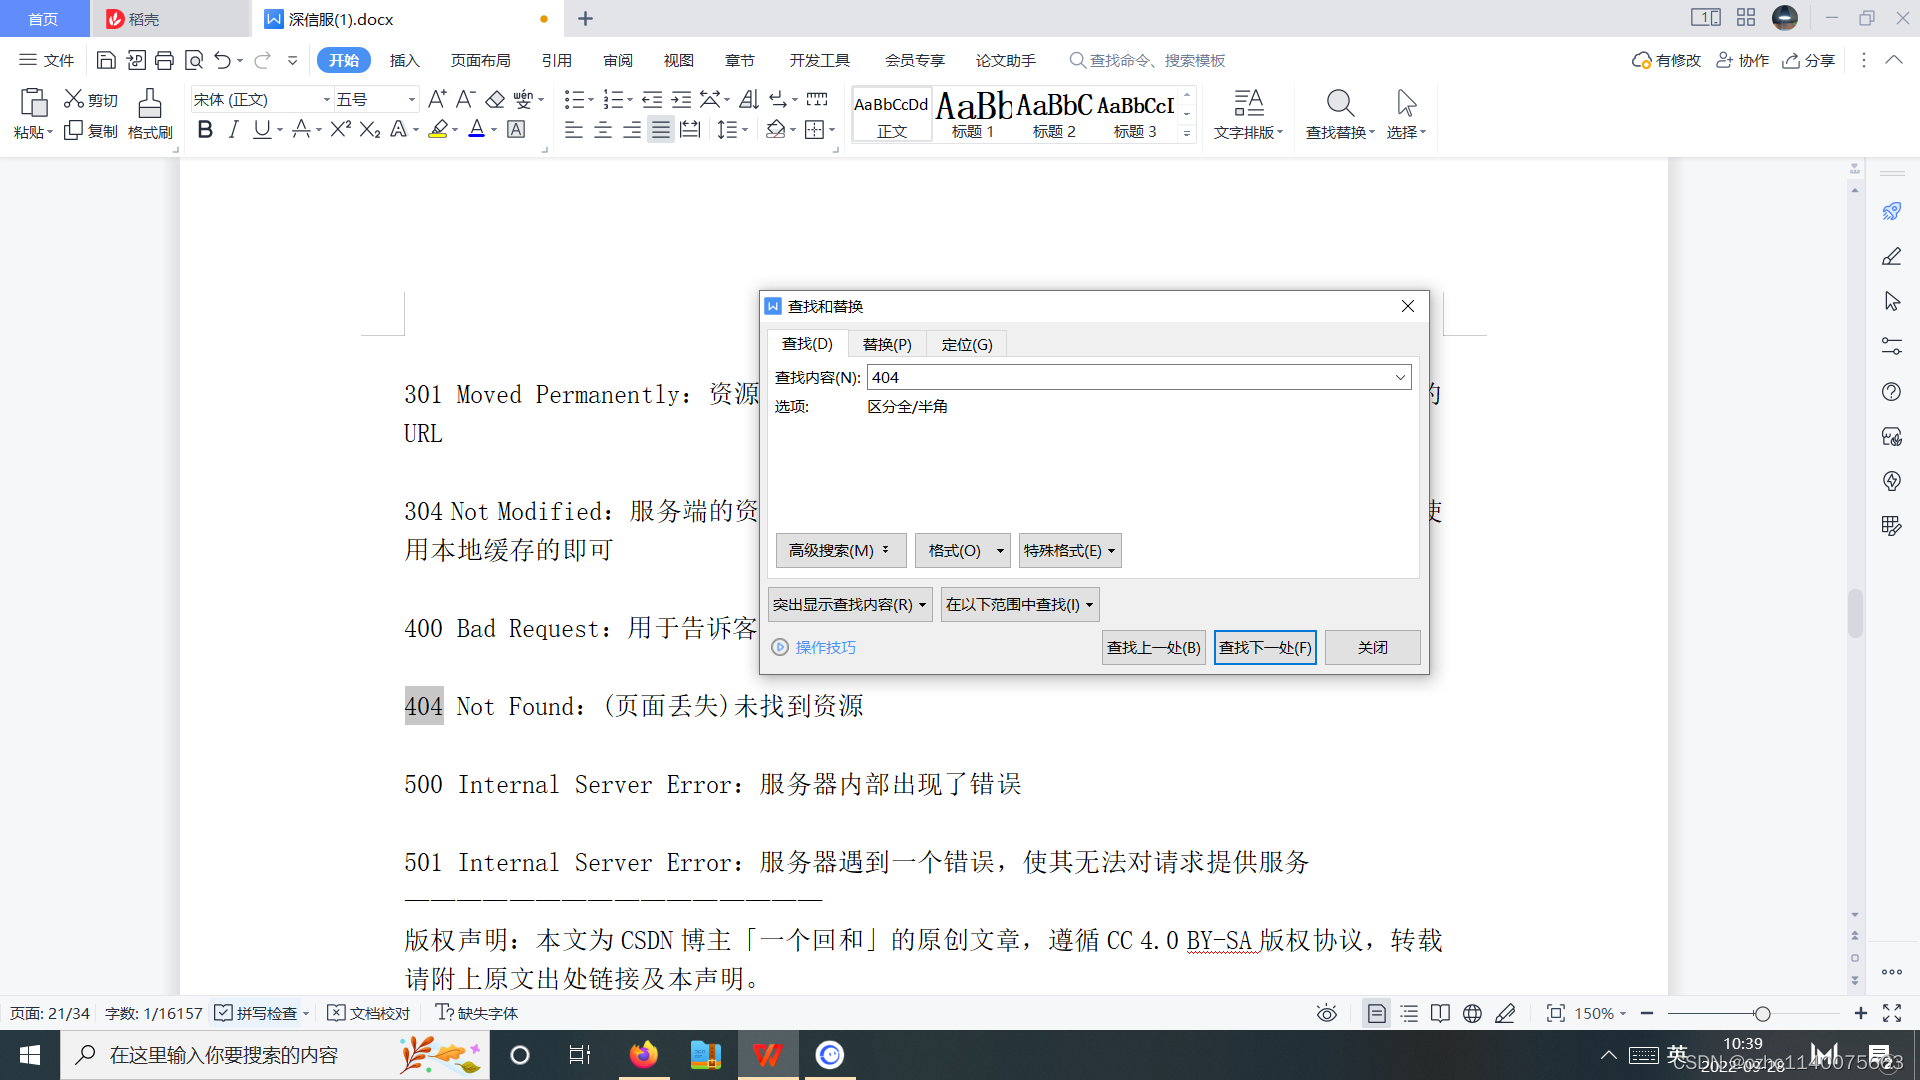The image size is (1920, 1080).
Task: Open the font size dropdown
Action: coord(411,99)
